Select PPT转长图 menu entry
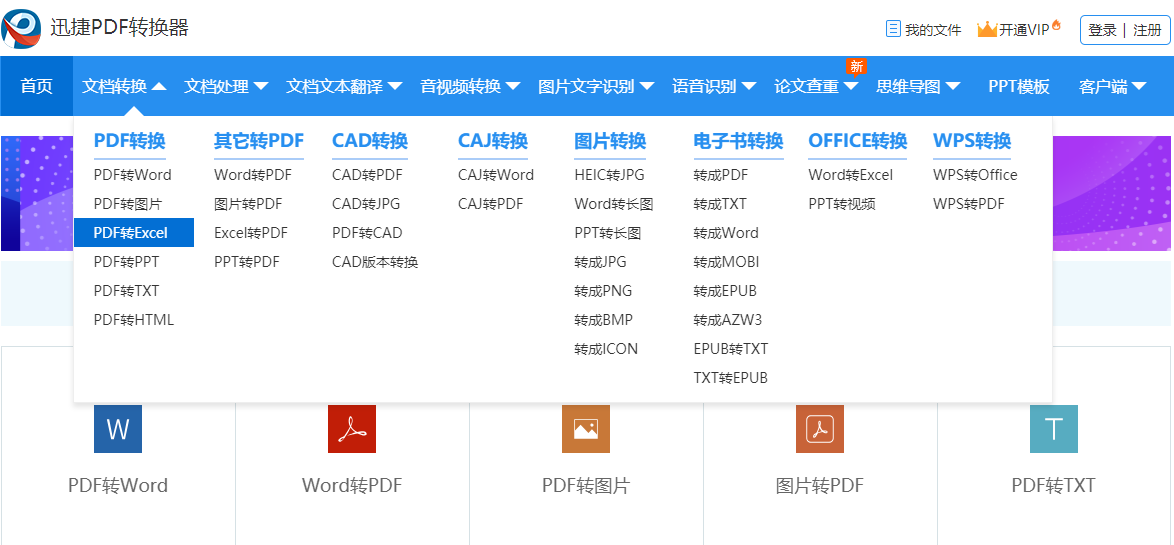Viewport: 1174px width, 545px height. (608, 233)
